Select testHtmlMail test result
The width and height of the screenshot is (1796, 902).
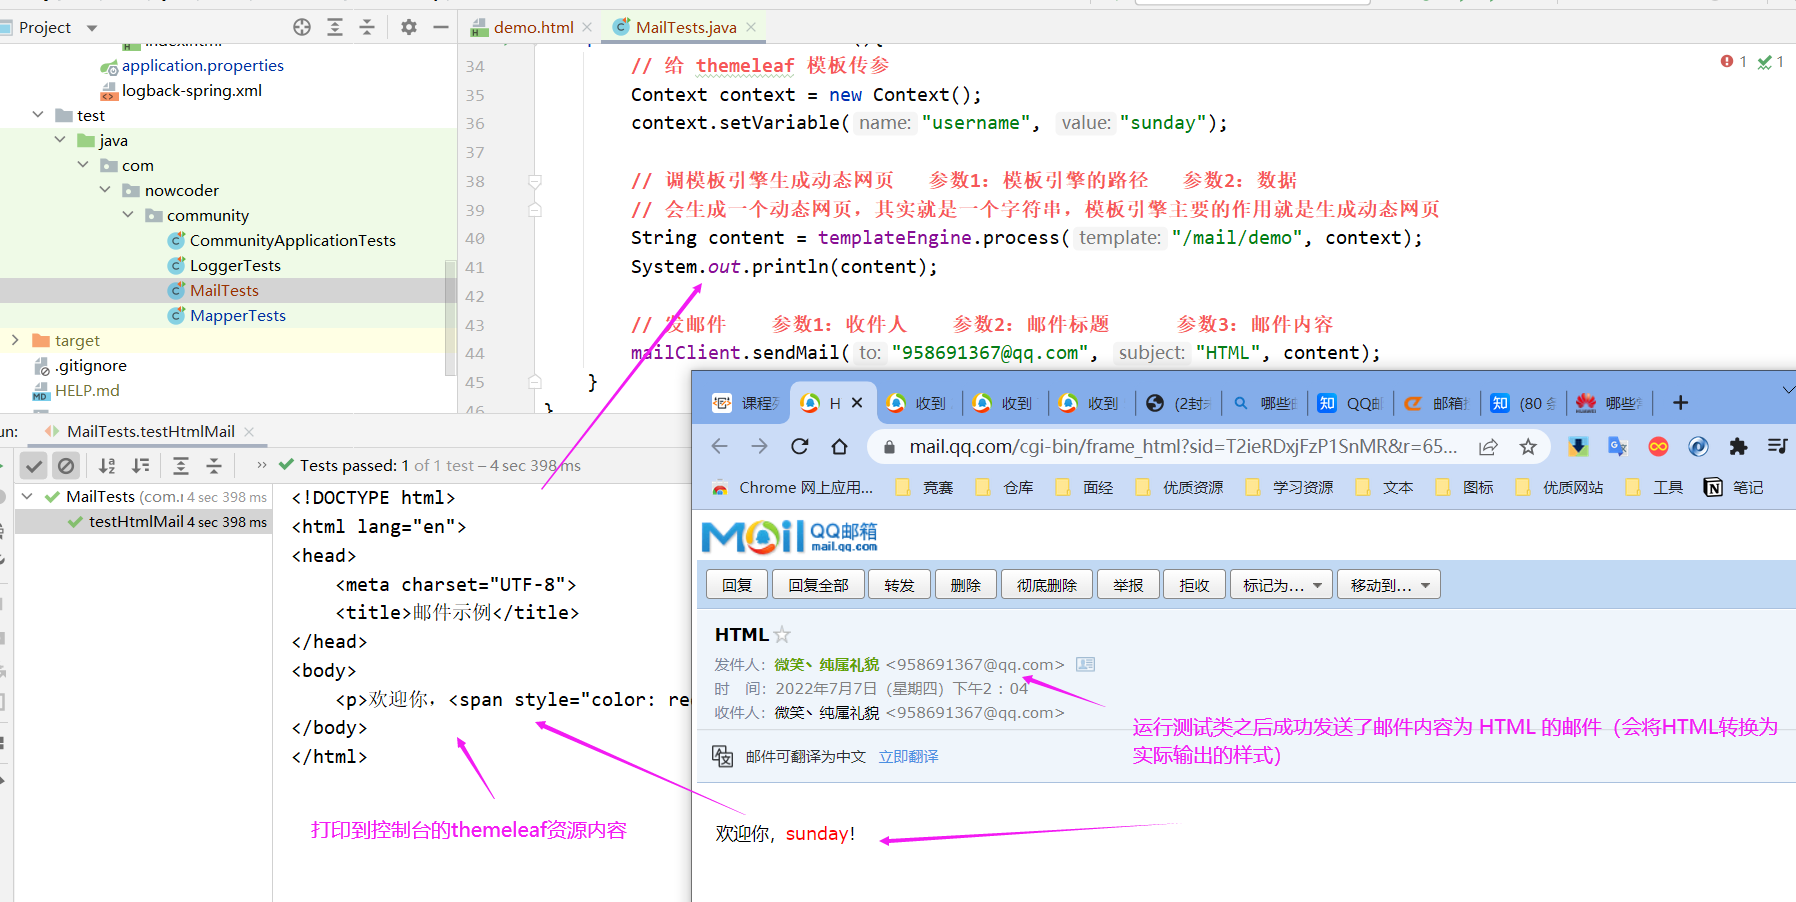[x=144, y=522]
